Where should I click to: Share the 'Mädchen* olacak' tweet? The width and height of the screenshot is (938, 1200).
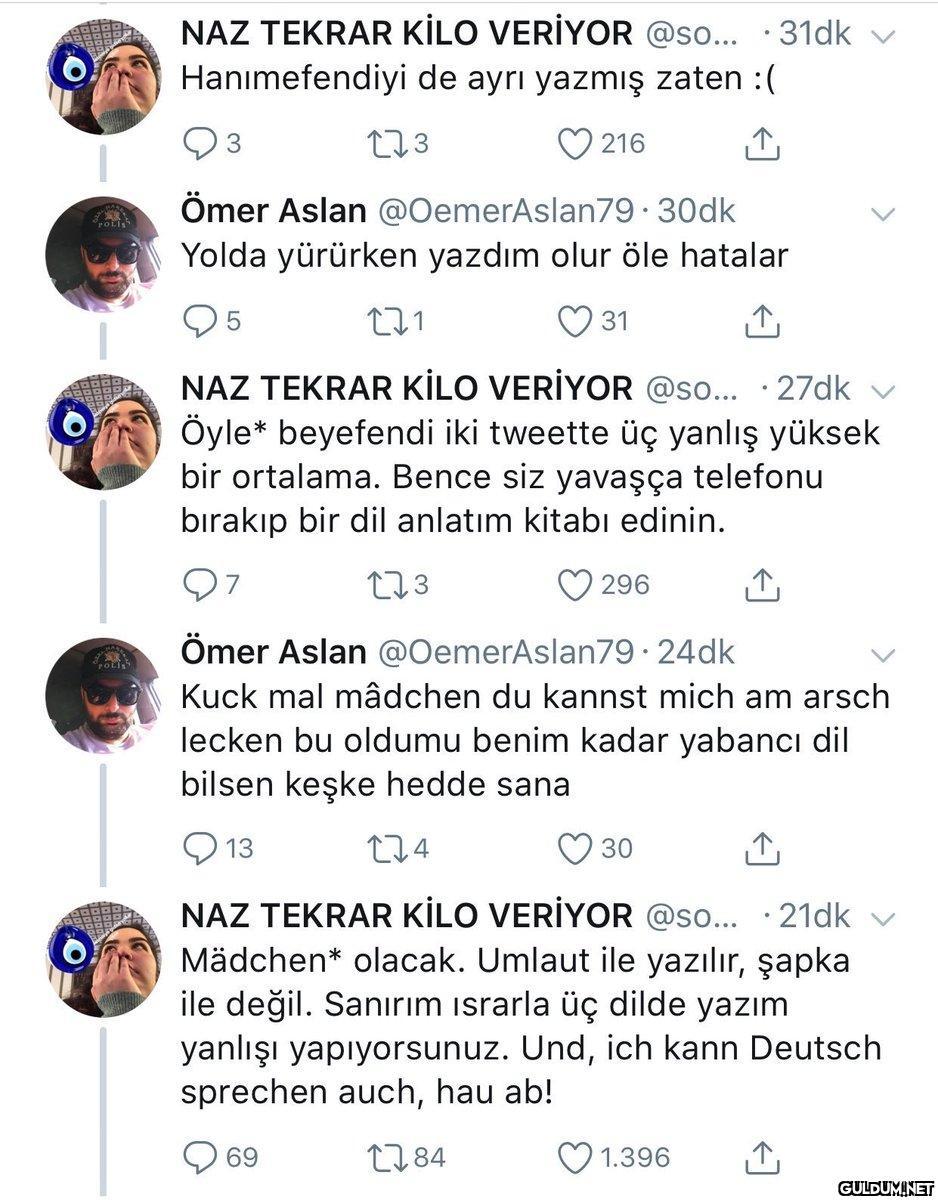tap(762, 1158)
